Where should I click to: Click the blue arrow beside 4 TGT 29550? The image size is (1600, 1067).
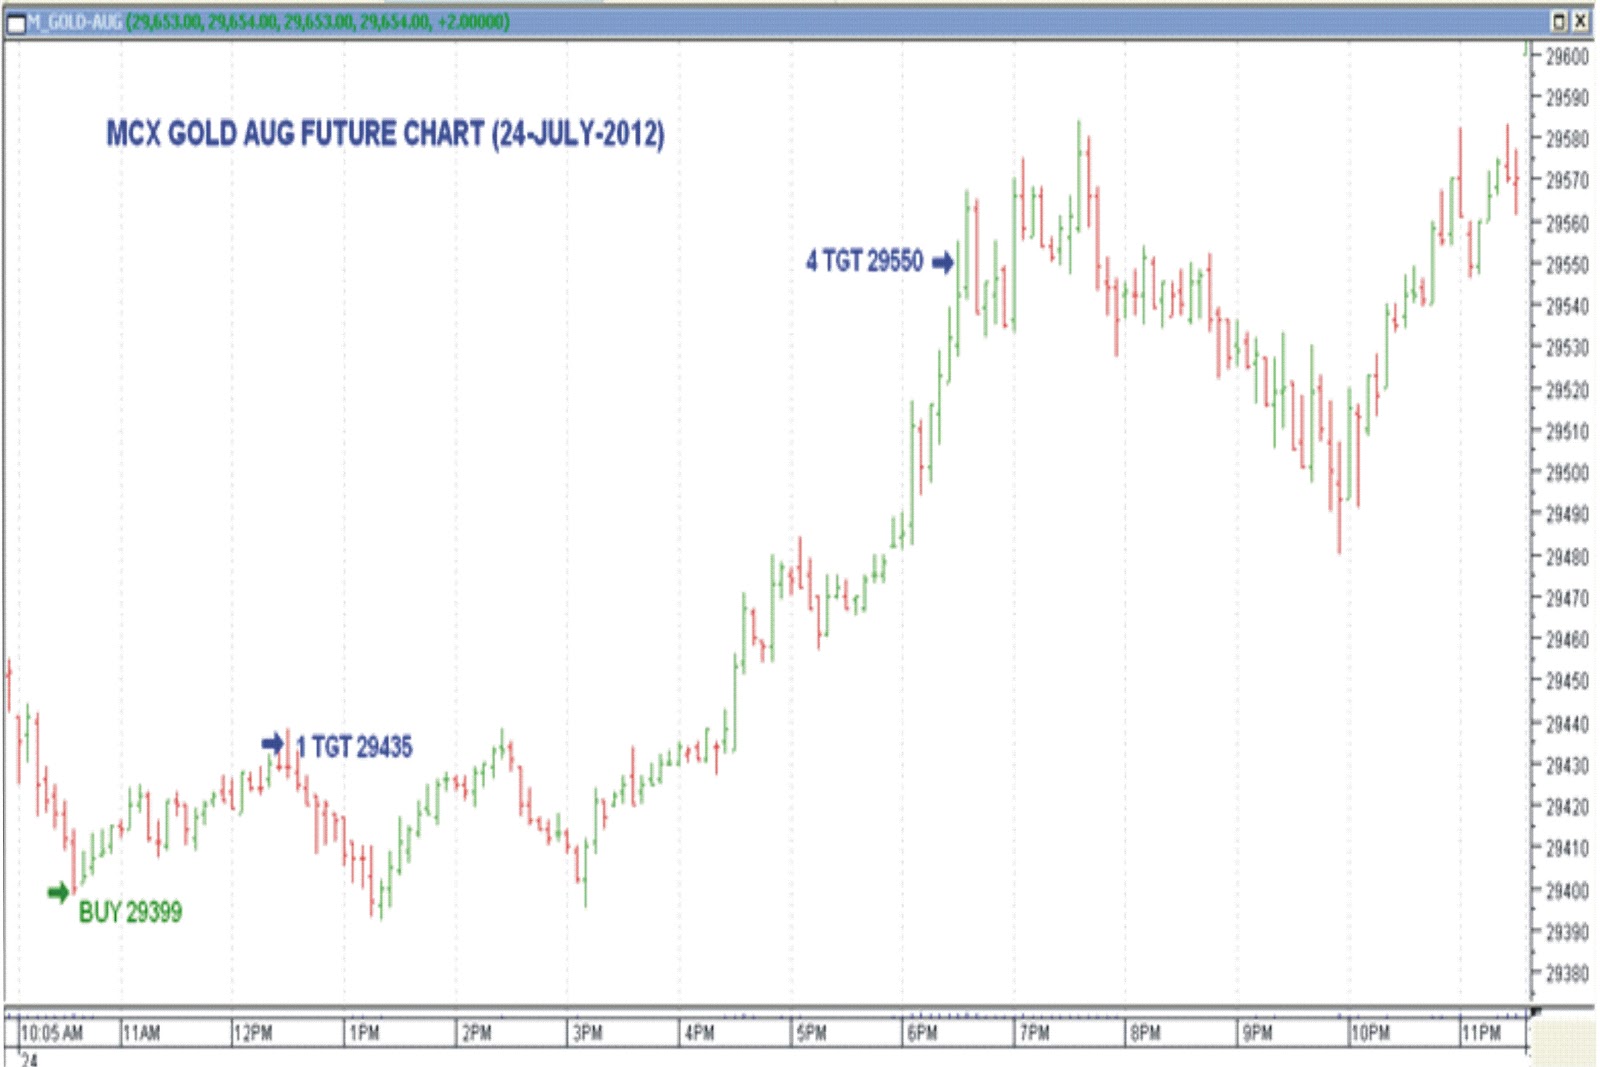[x=941, y=262]
